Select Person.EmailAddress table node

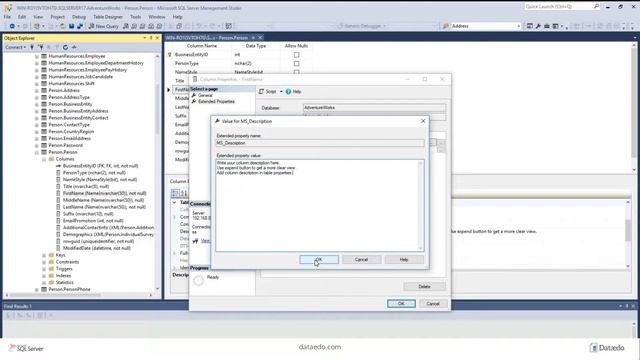point(69,138)
